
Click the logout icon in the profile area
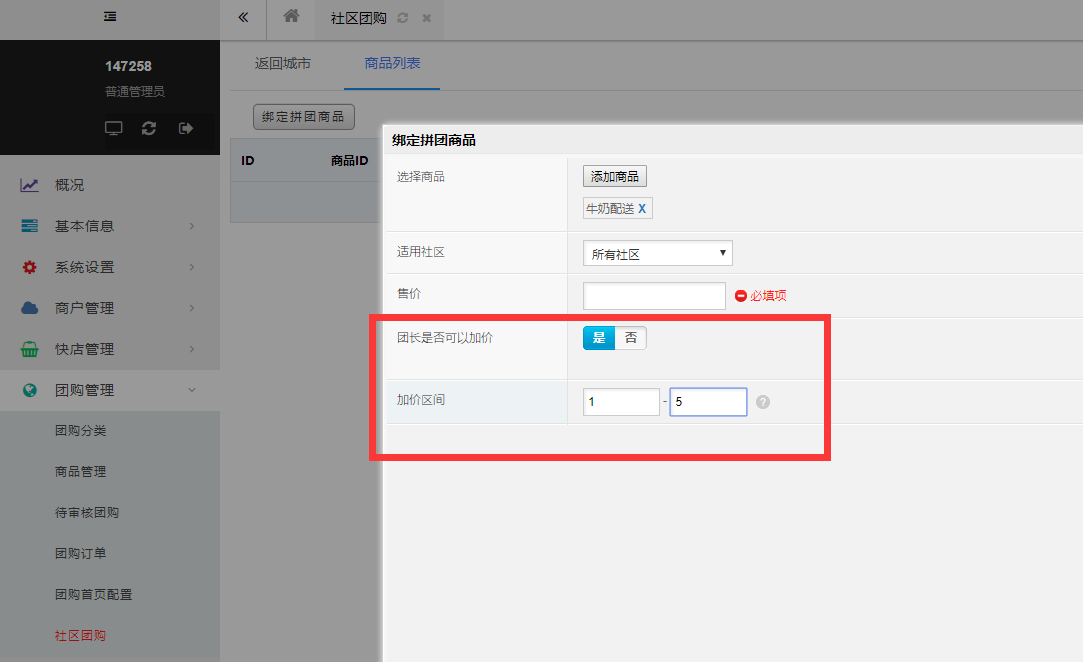click(x=184, y=128)
